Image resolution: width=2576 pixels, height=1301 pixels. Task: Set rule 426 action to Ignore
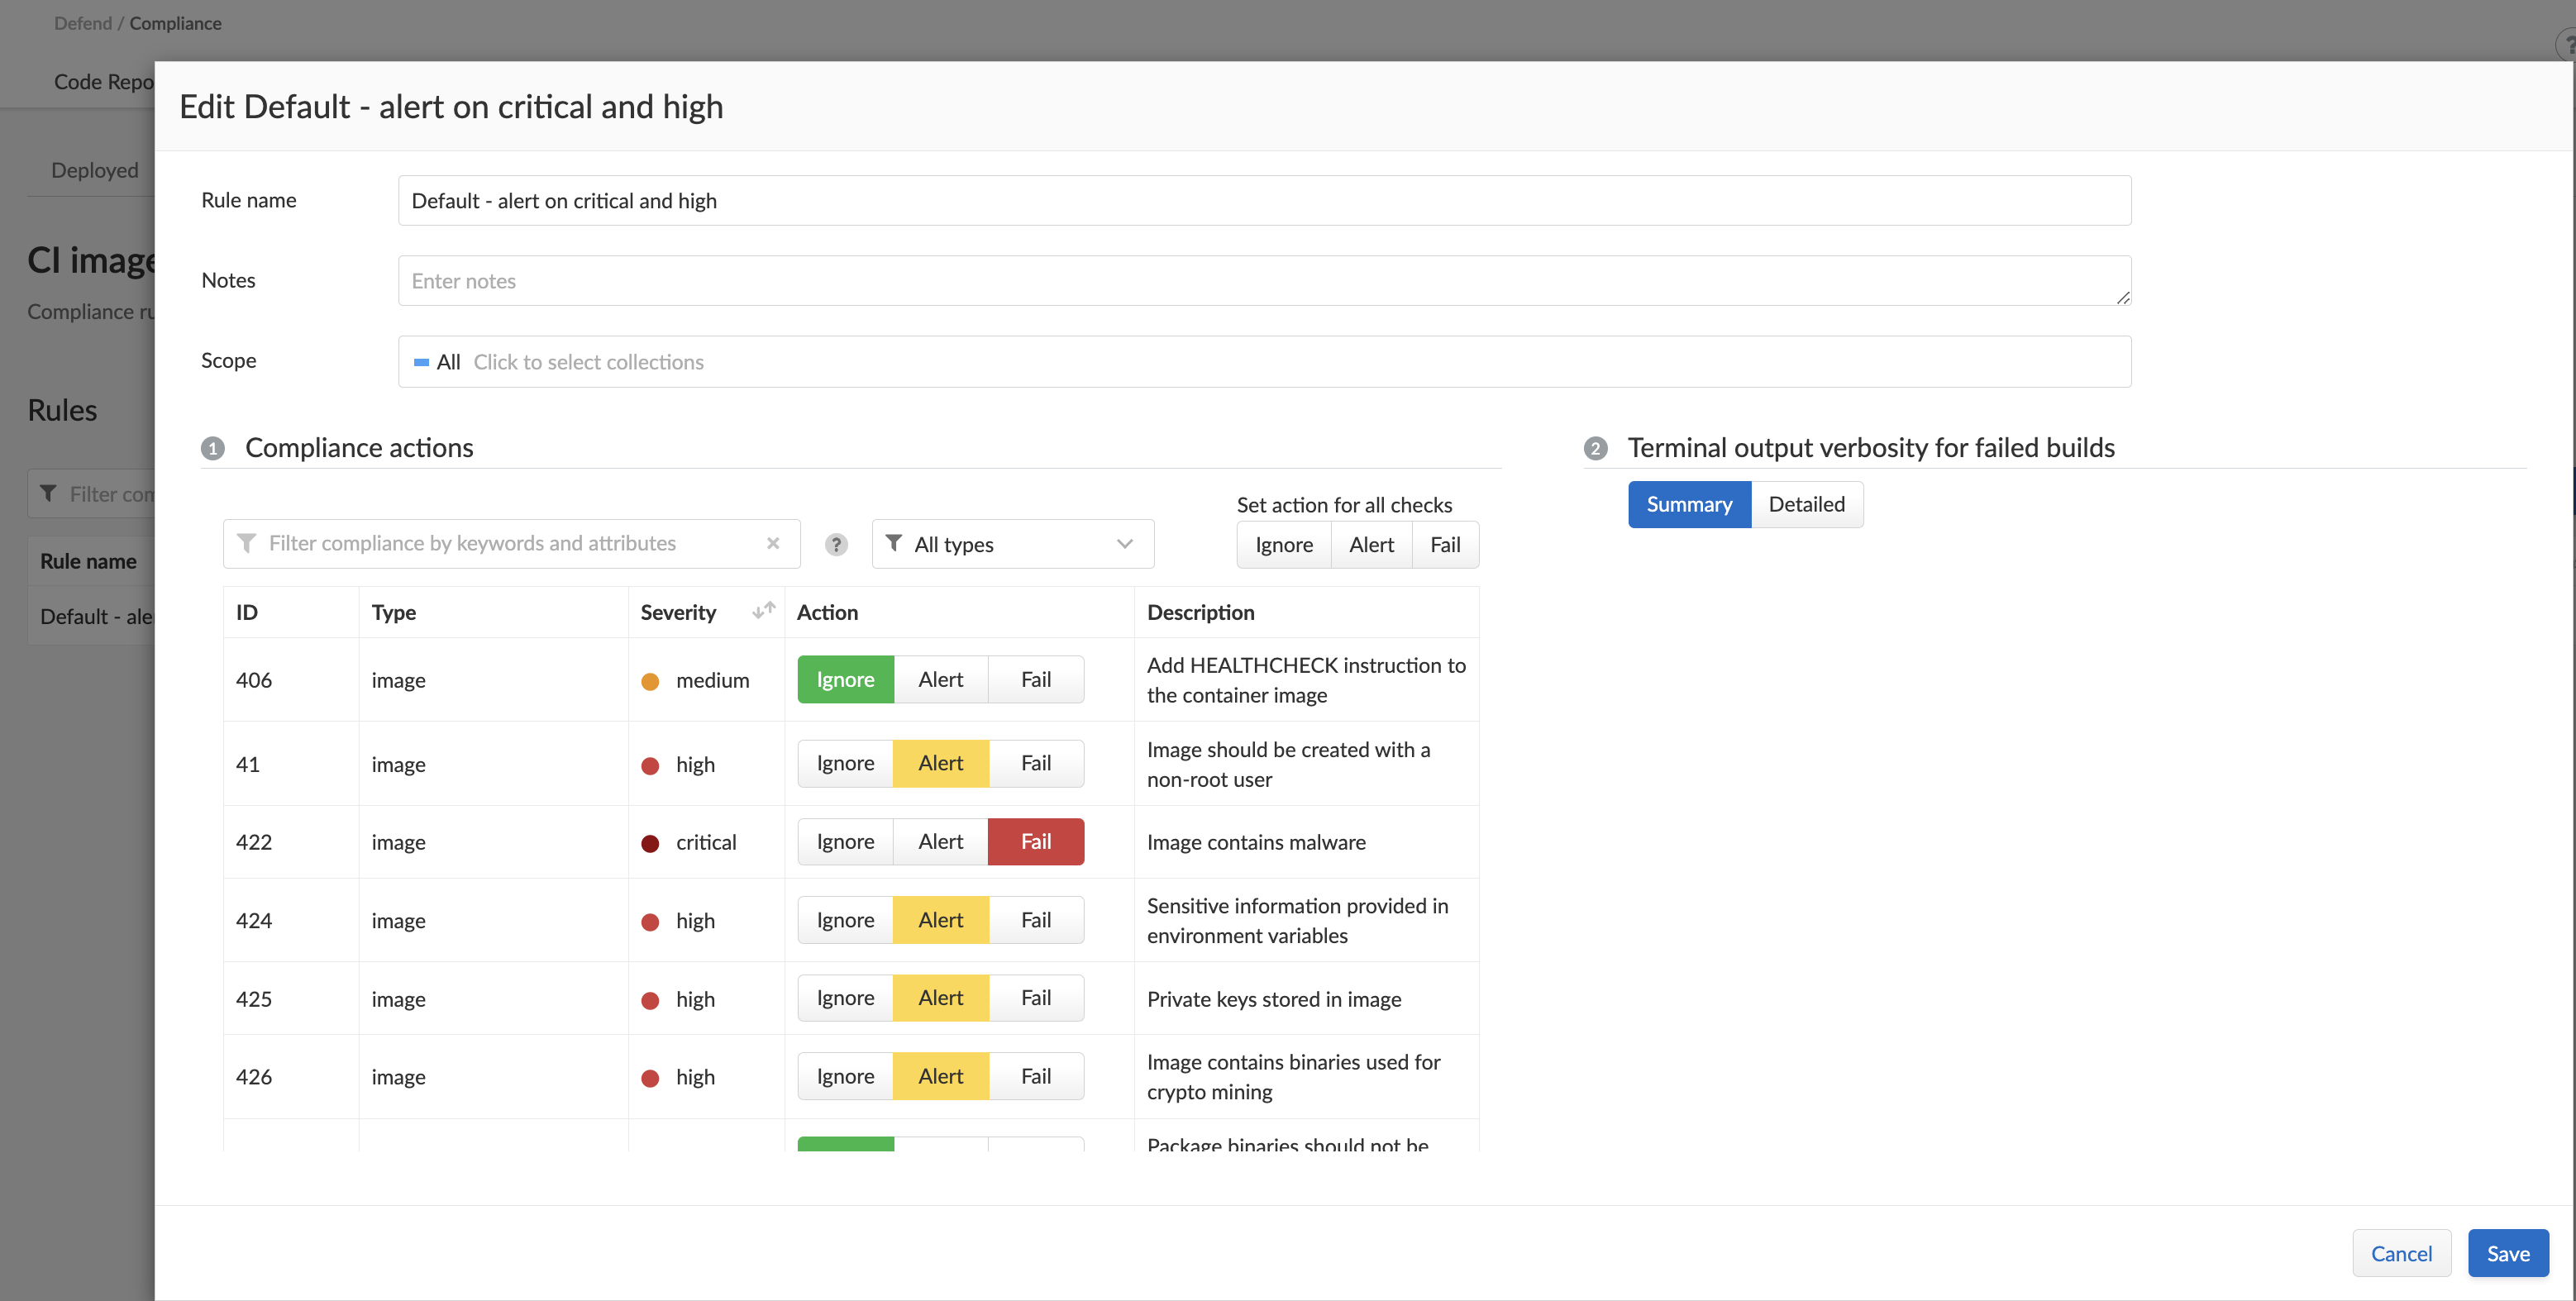tap(845, 1076)
